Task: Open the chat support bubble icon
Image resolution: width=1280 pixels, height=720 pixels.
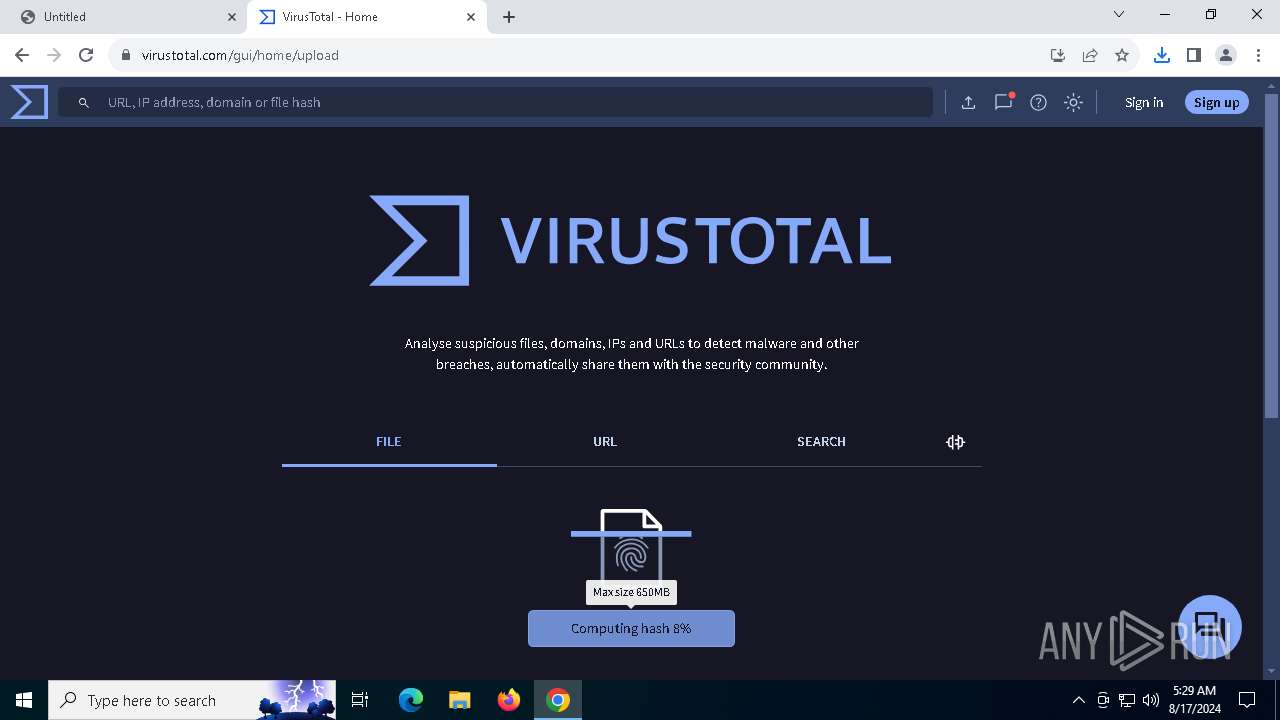Action: tap(1209, 626)
